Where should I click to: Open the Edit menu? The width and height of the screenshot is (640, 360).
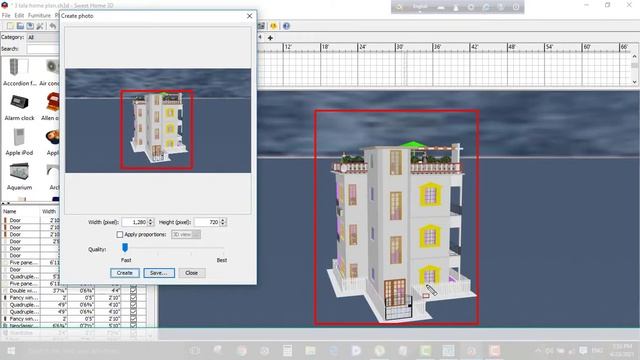pyautogui.click(x=19, y=15)
